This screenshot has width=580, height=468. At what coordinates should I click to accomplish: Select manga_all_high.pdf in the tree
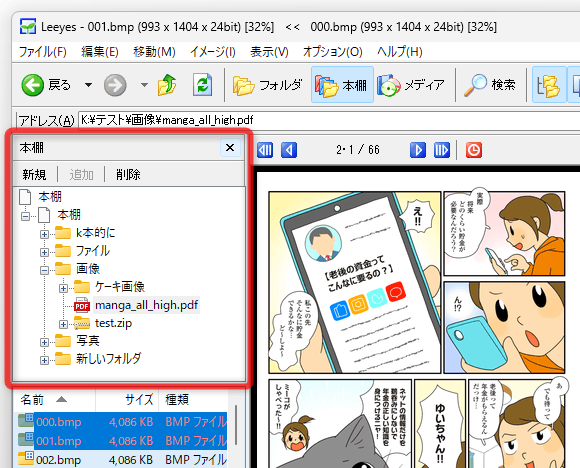[146, 305]
